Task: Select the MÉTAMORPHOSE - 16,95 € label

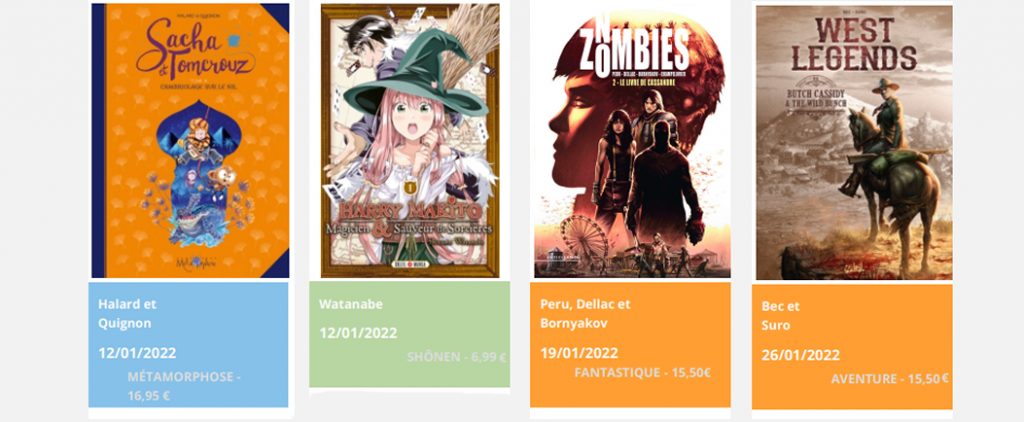Action: tap(184, 386)
